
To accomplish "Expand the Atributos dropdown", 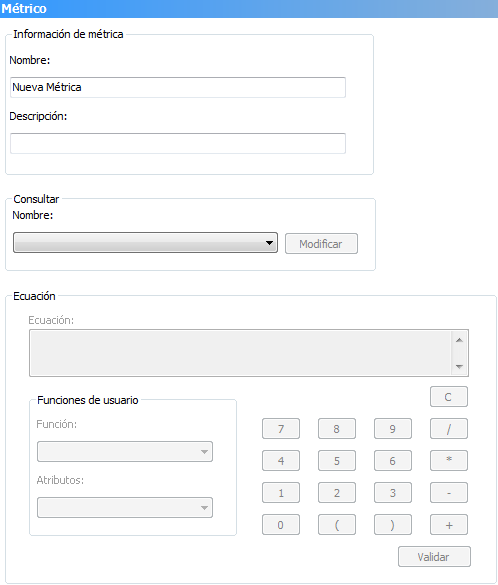I will [x=125, y=507].
